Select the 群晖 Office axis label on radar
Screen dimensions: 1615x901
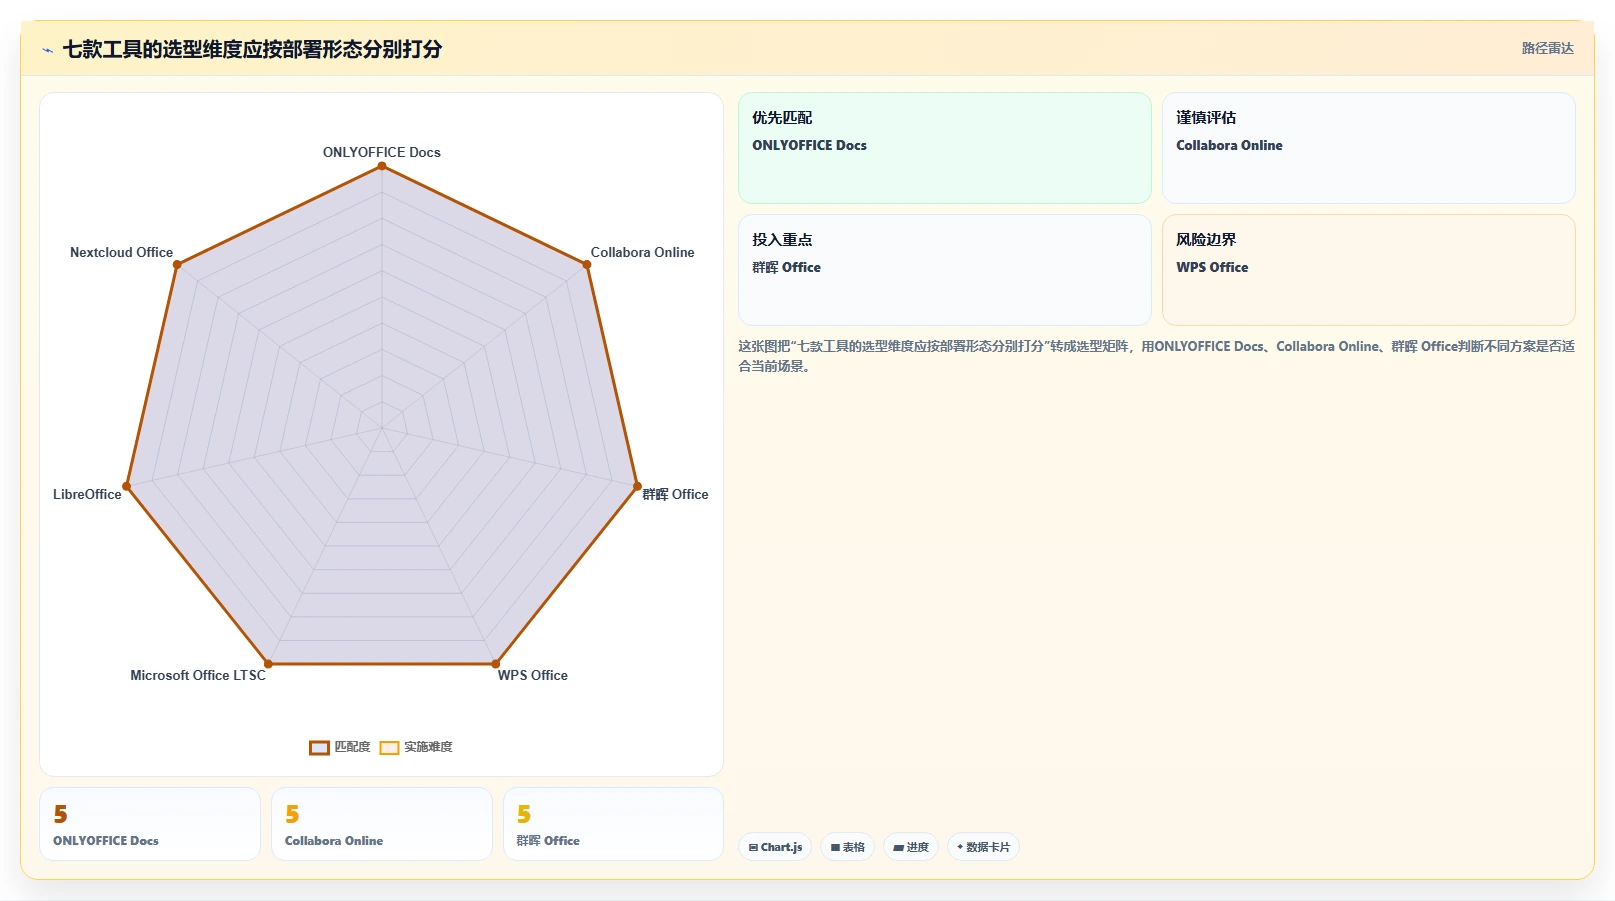point(675,494)
